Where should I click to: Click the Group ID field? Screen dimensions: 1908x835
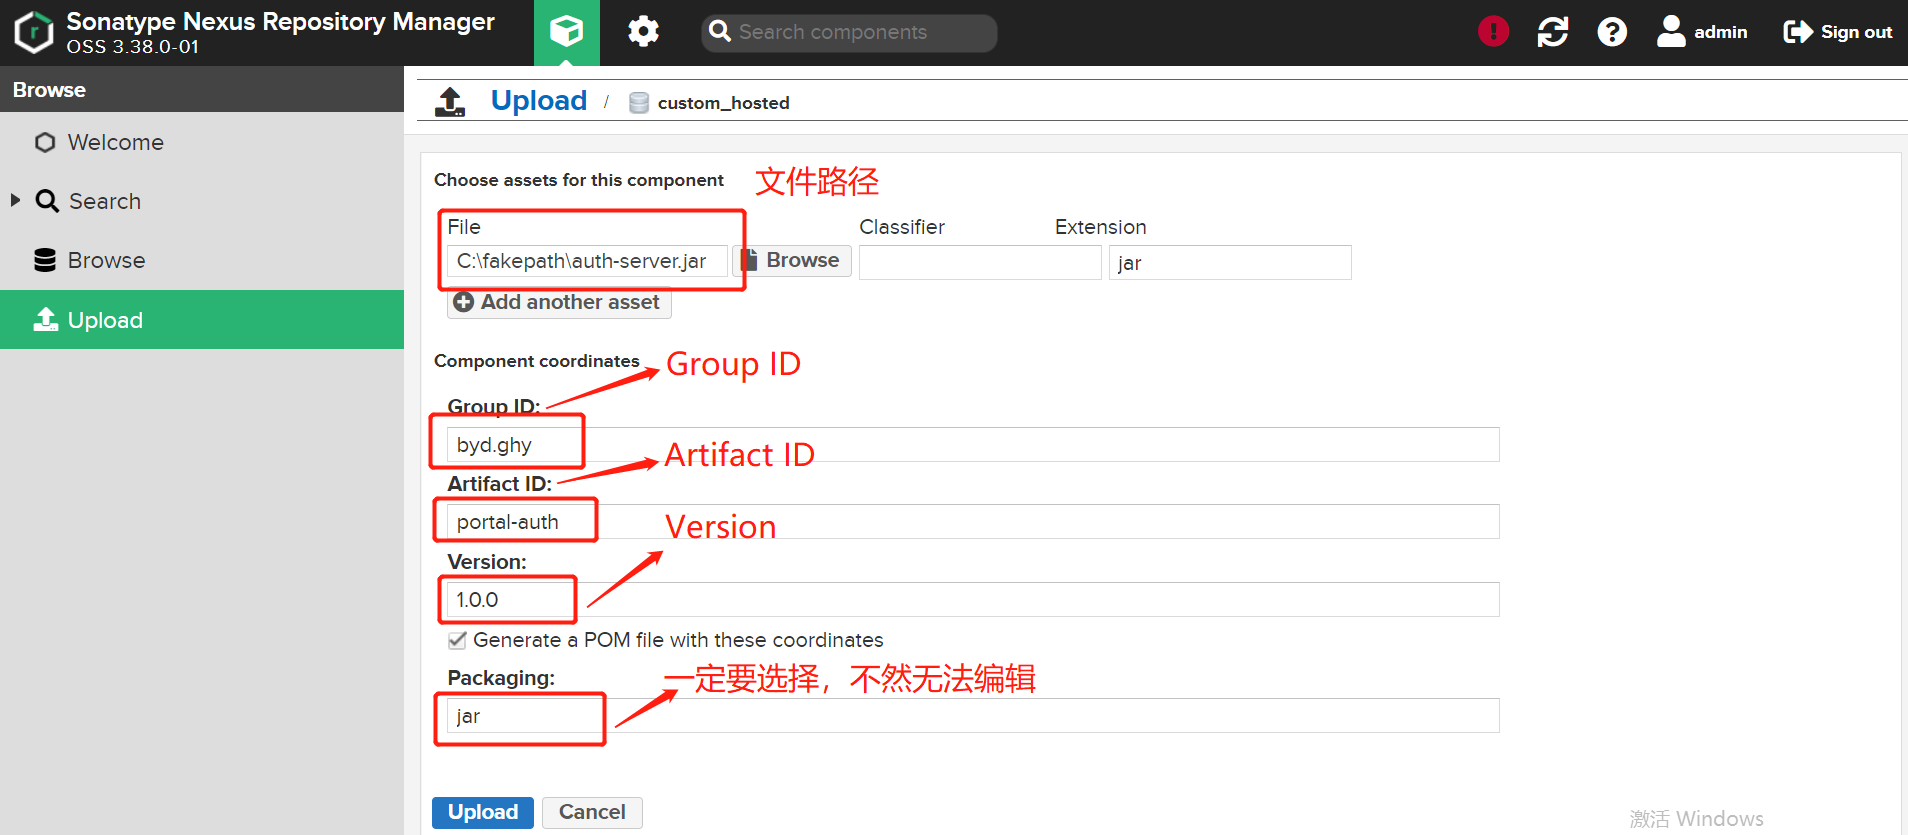pyautogui.click(x=973, y=444)
